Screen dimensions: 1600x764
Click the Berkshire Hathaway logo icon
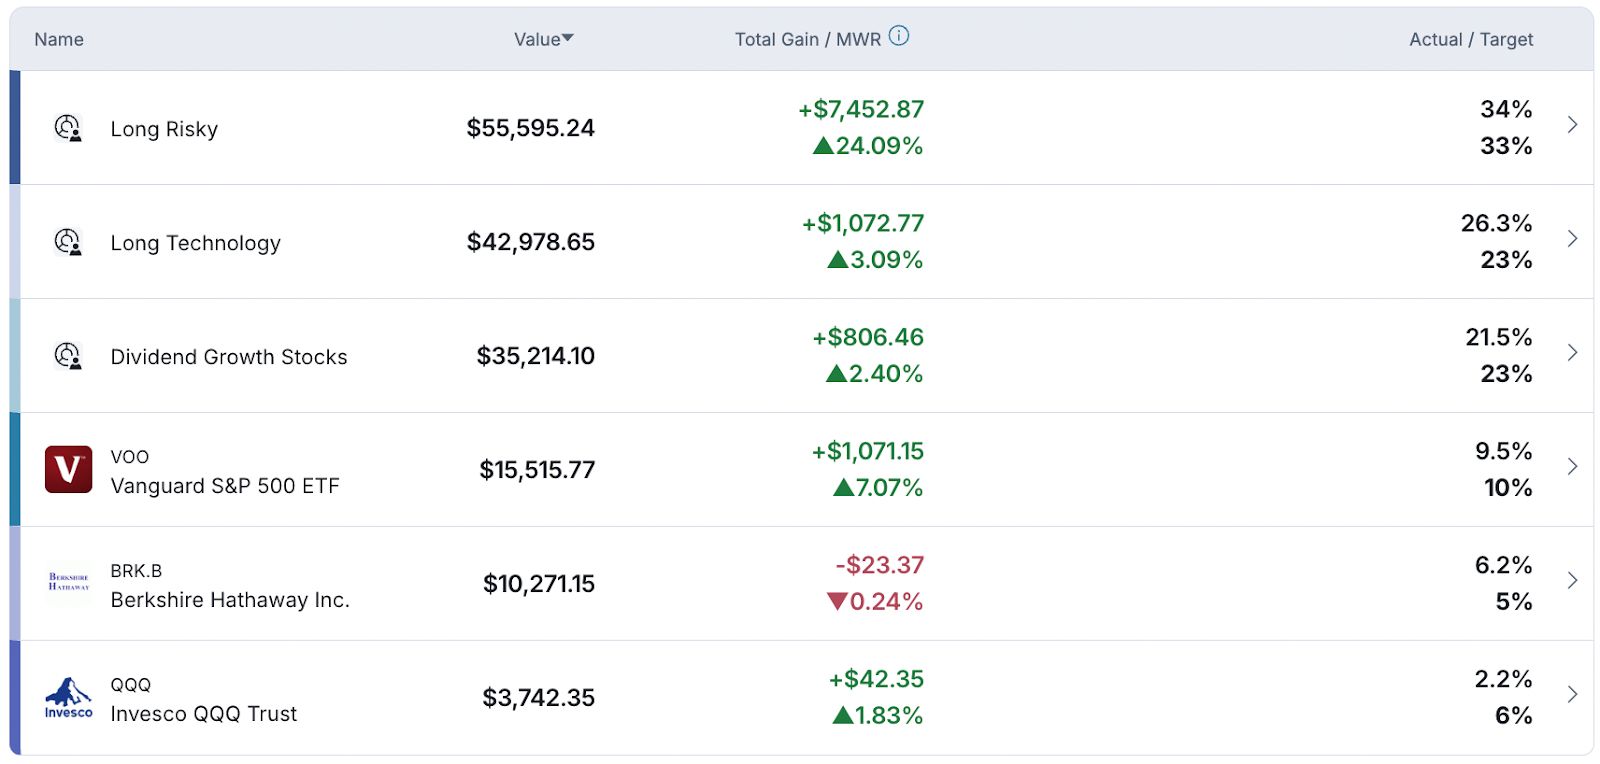68,582
